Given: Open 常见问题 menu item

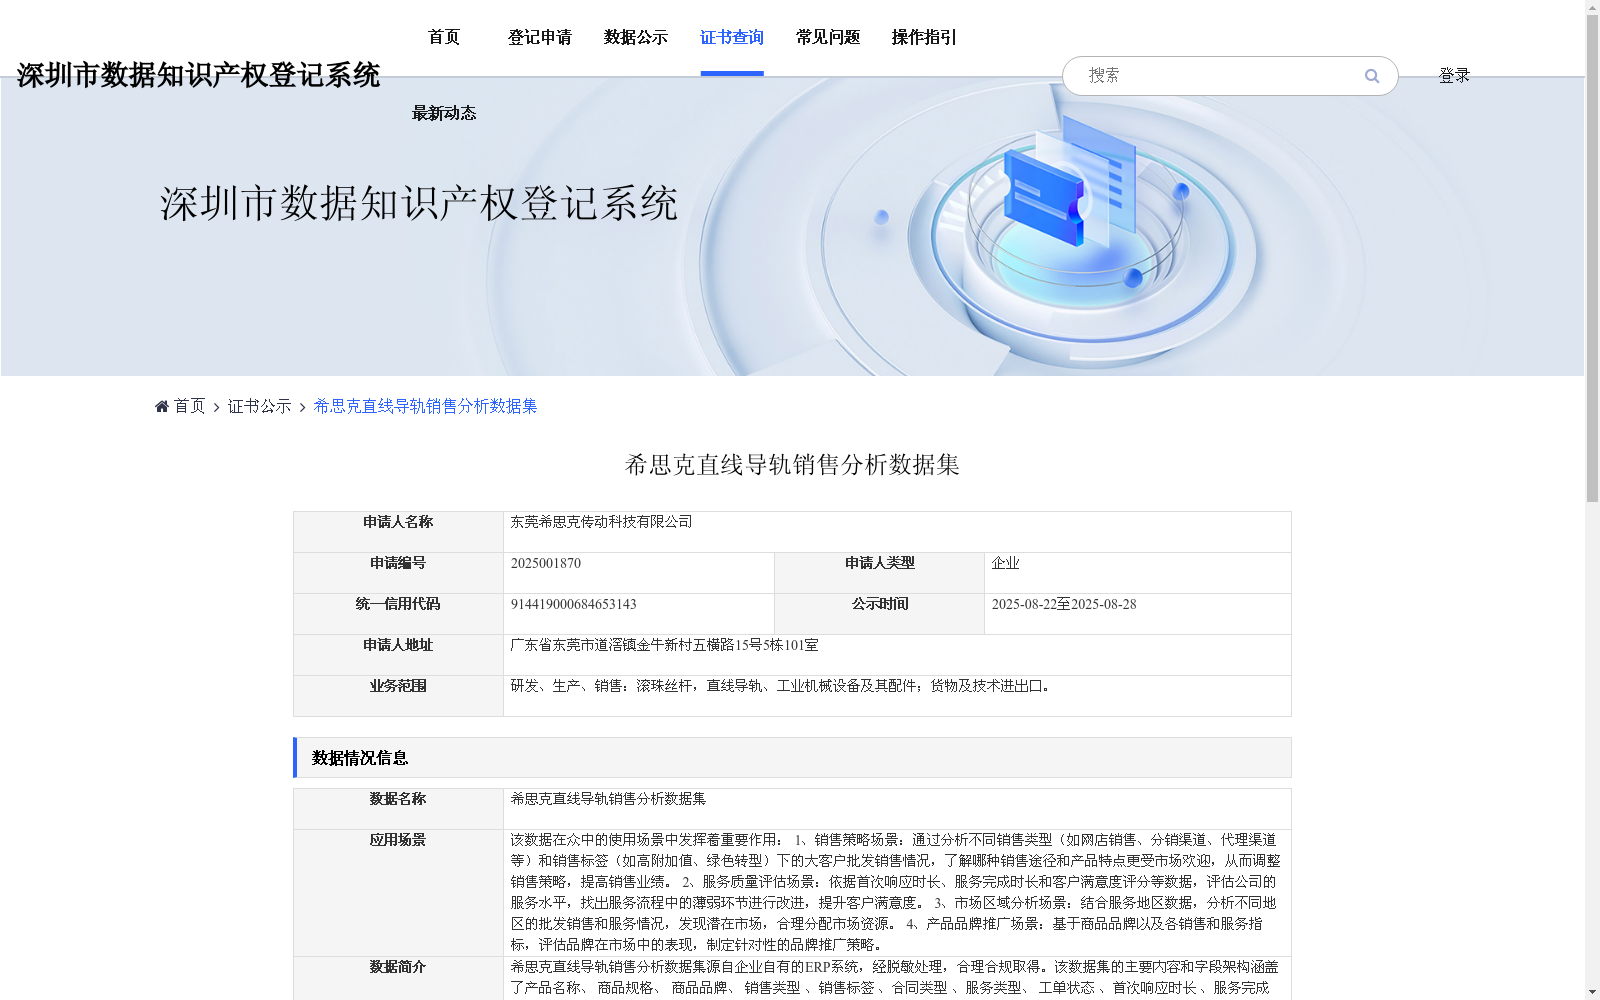Looking at the screenshot, I should pos(828,37).
